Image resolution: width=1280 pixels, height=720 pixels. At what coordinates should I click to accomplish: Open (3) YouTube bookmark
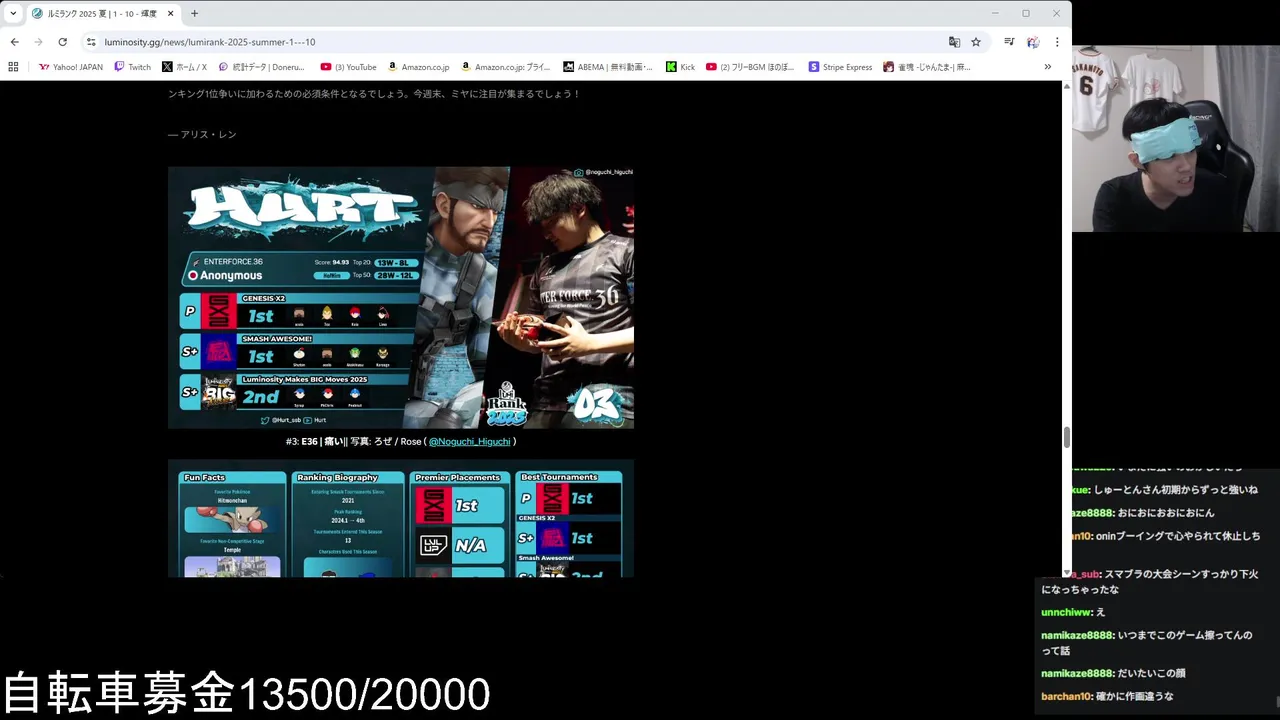tap(348, 67)
